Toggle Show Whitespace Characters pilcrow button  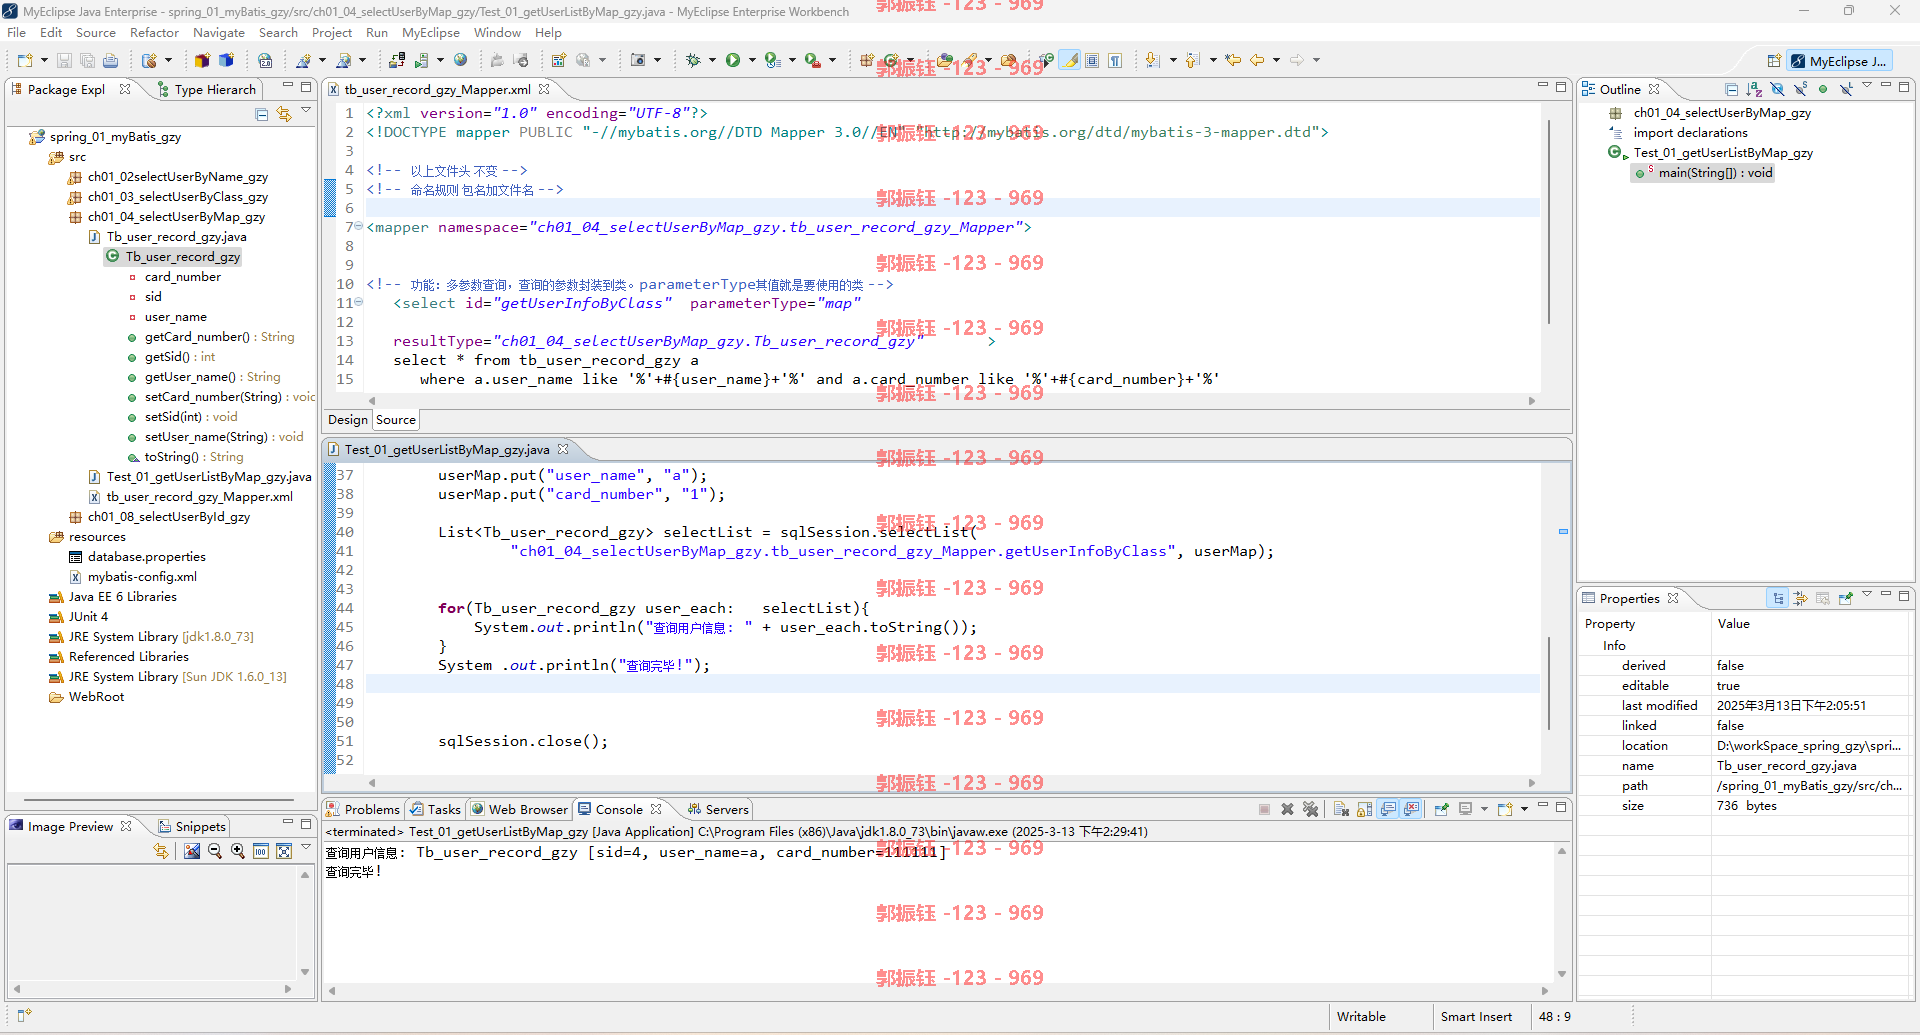[x=1115, y=60]
